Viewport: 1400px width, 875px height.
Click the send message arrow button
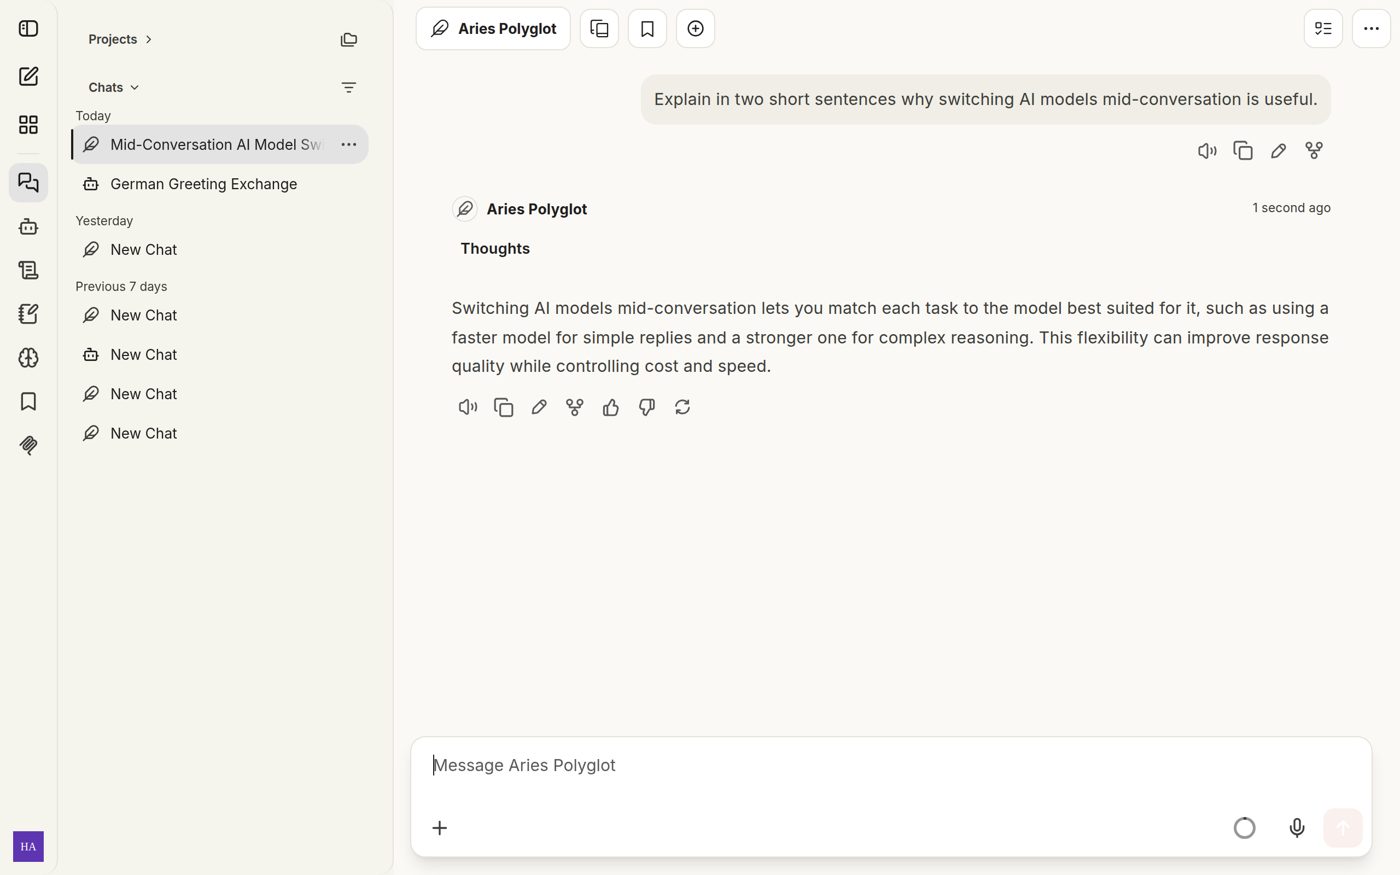[1343, 828]
